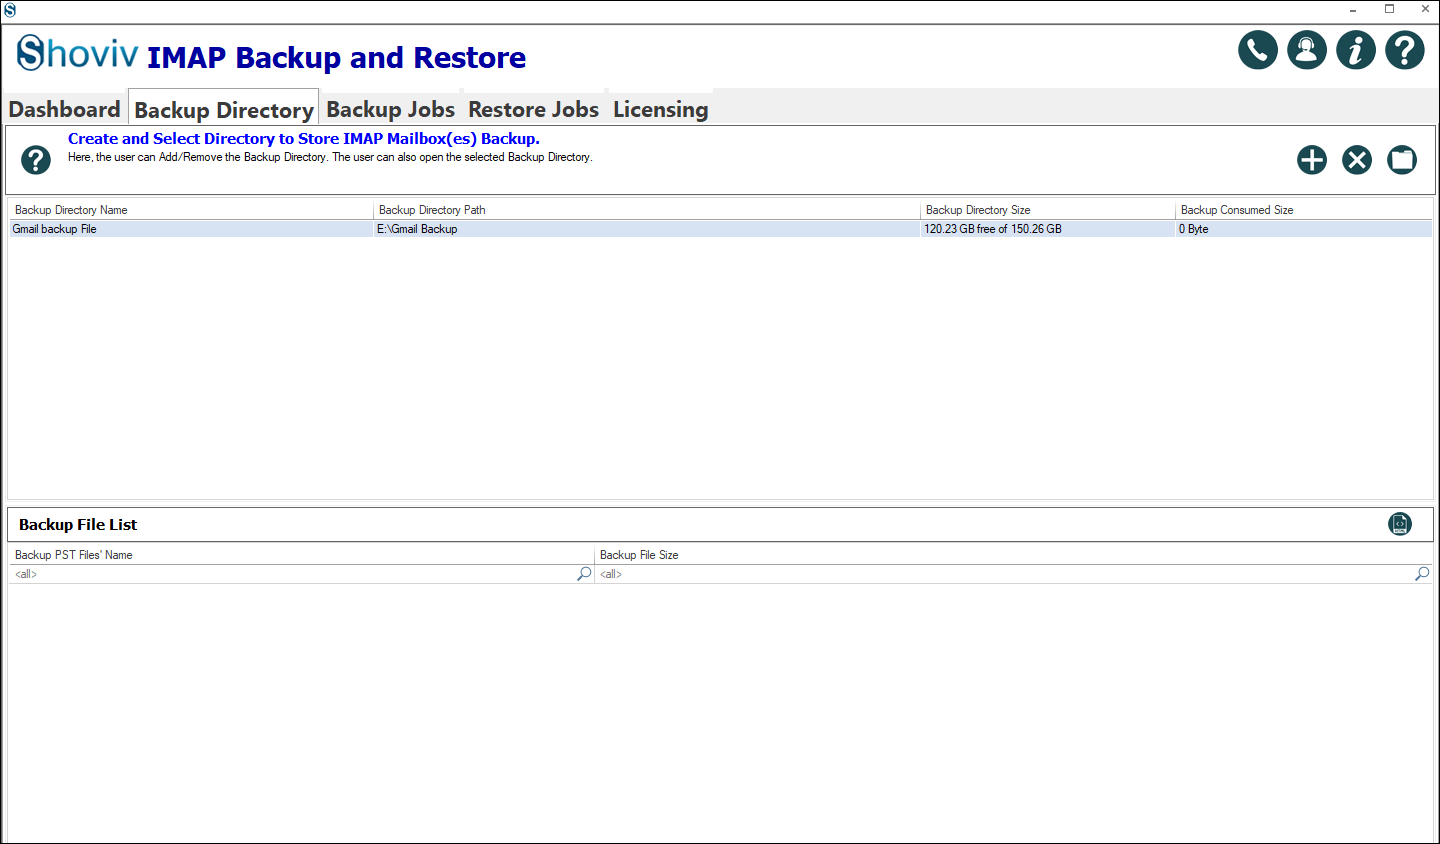
Task: Remove the backup directory with X icon
Action: [1357, 160]
